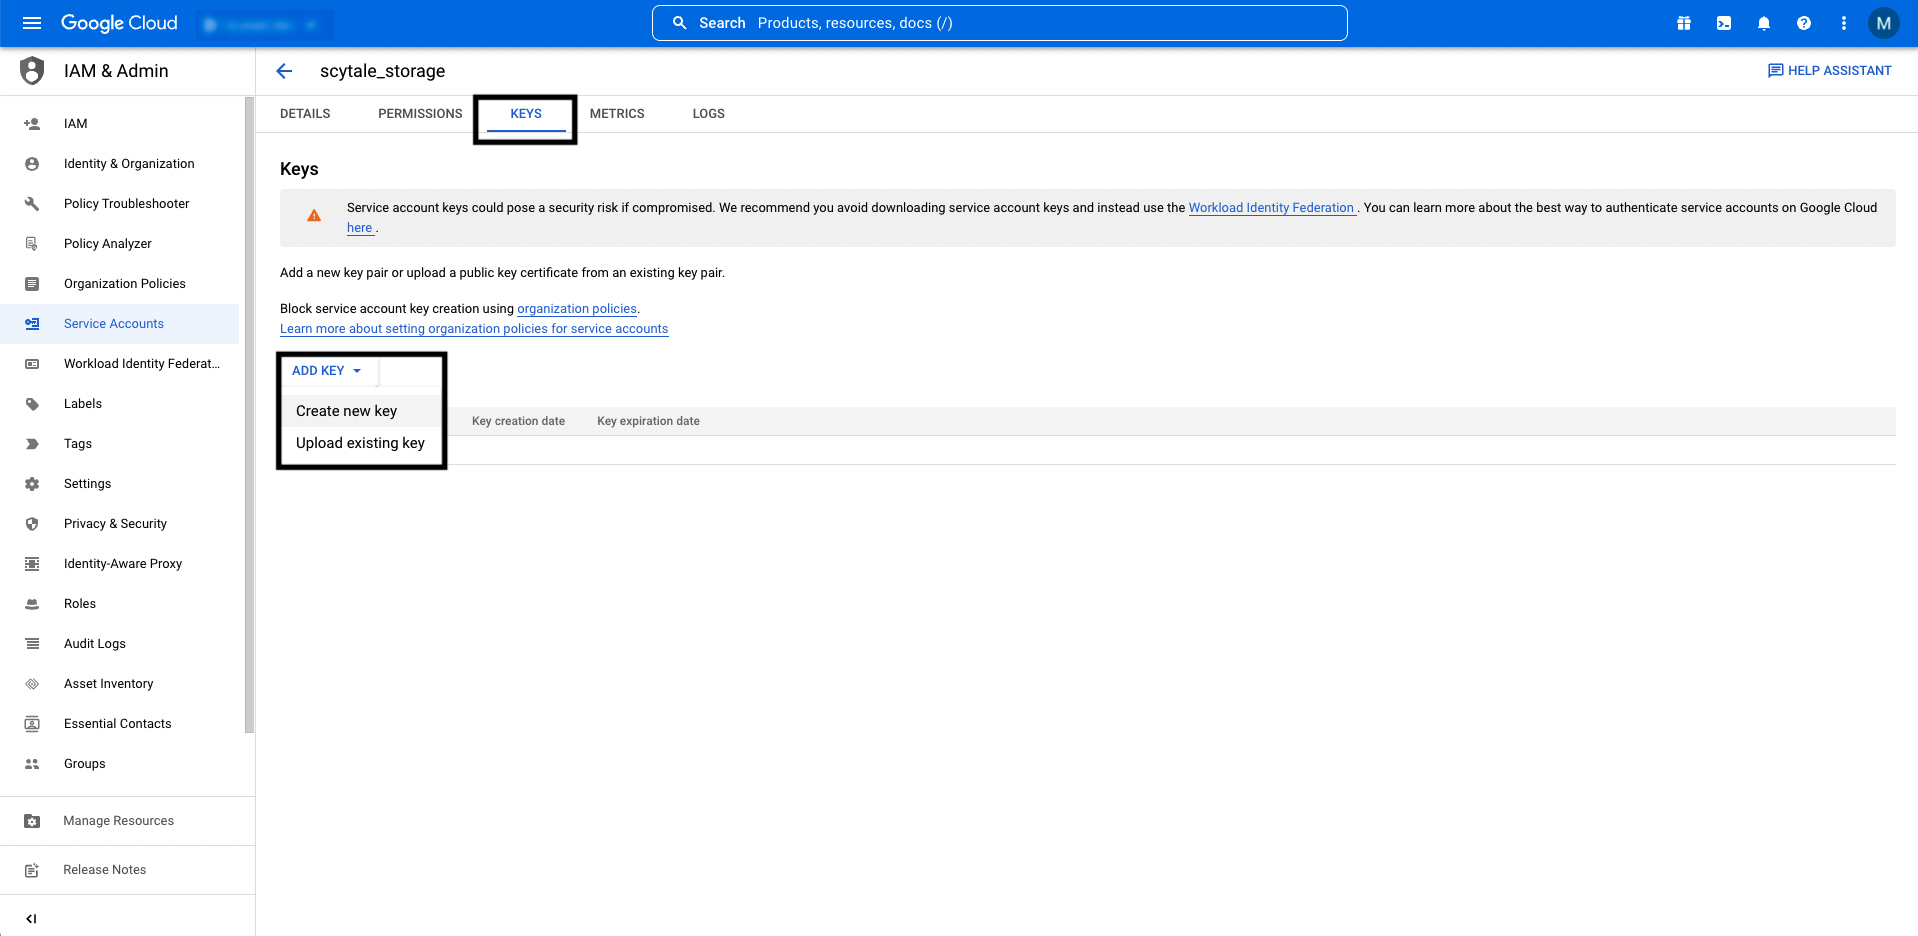This screenshot has width=1918, height=936.
Task: Open the notifications bell
Action: tap(1764, 23)
